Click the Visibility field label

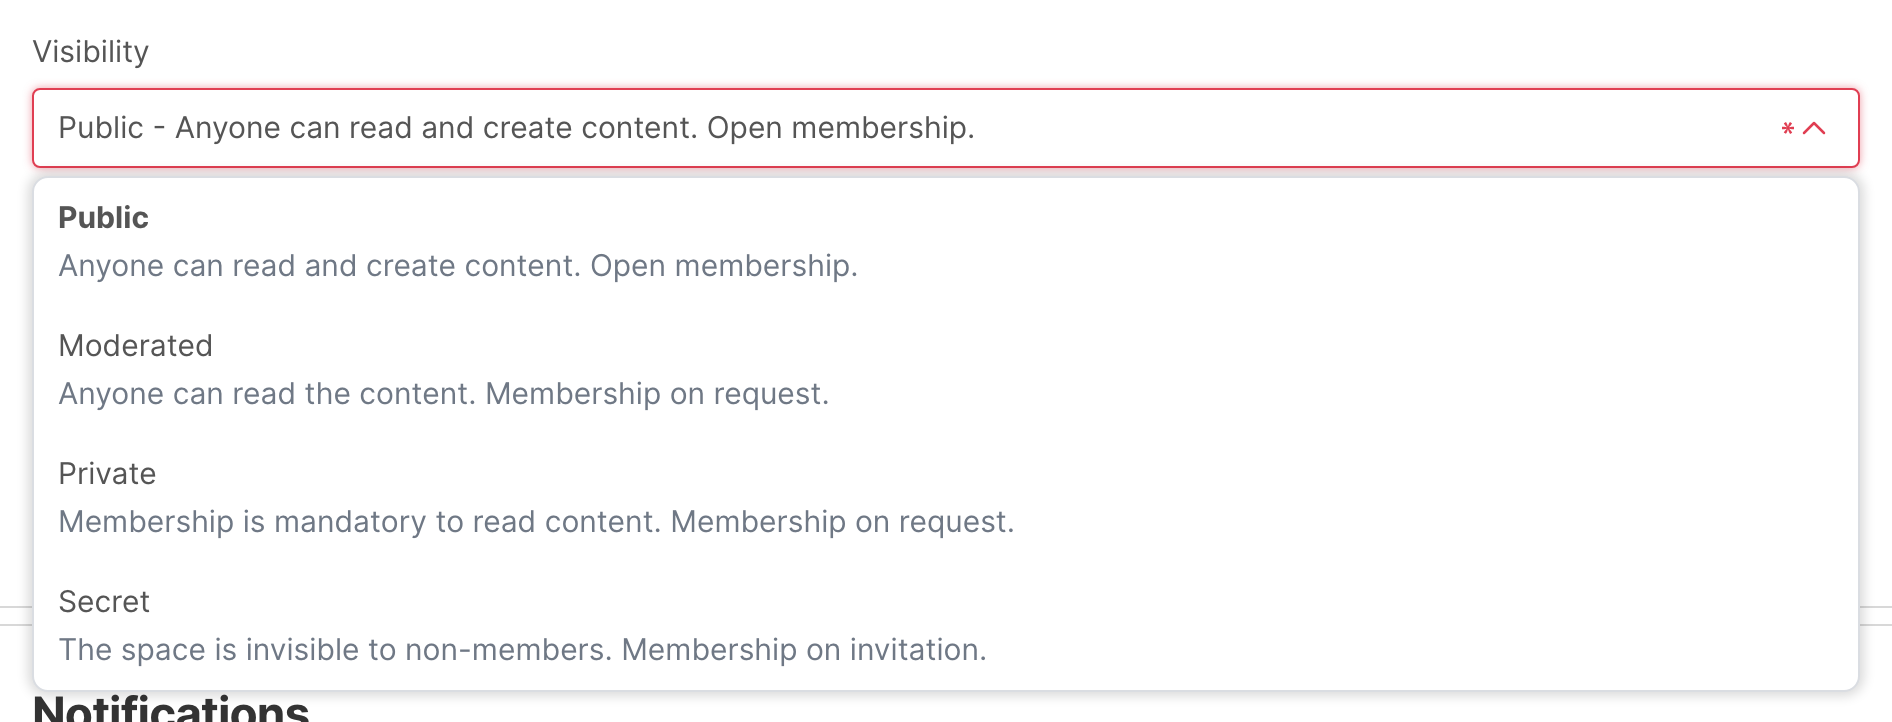click(x=91, y=52)
